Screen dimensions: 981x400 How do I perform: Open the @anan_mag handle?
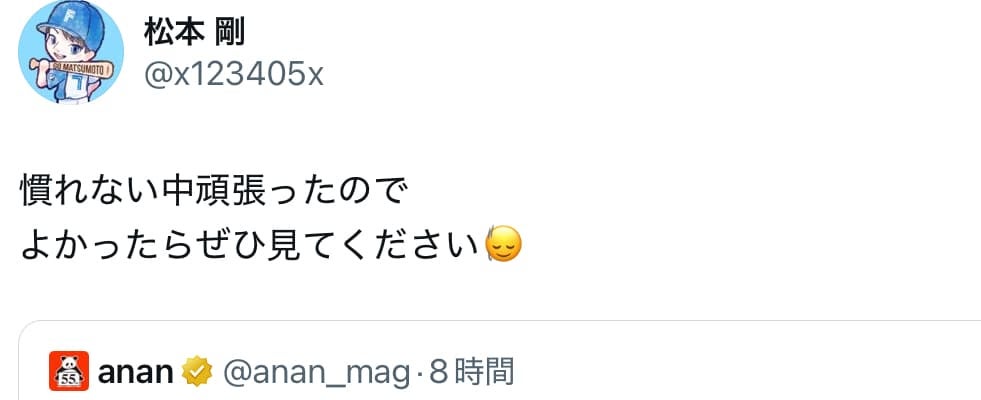[317, 372]
